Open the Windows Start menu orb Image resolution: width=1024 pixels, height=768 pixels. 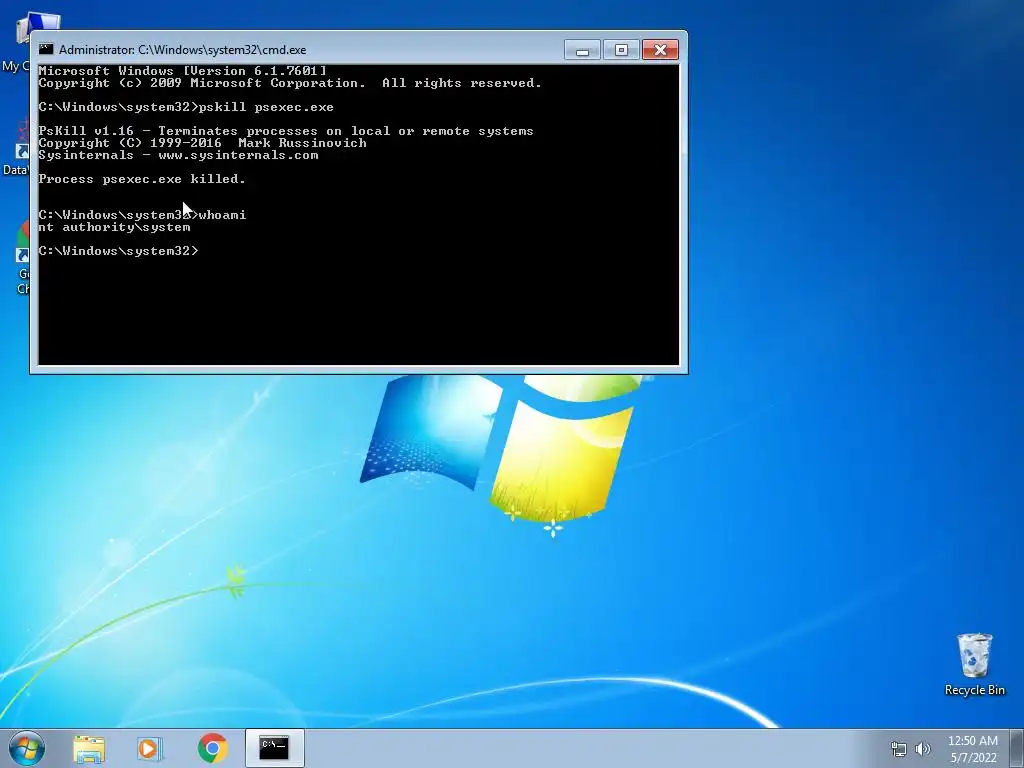27,748
